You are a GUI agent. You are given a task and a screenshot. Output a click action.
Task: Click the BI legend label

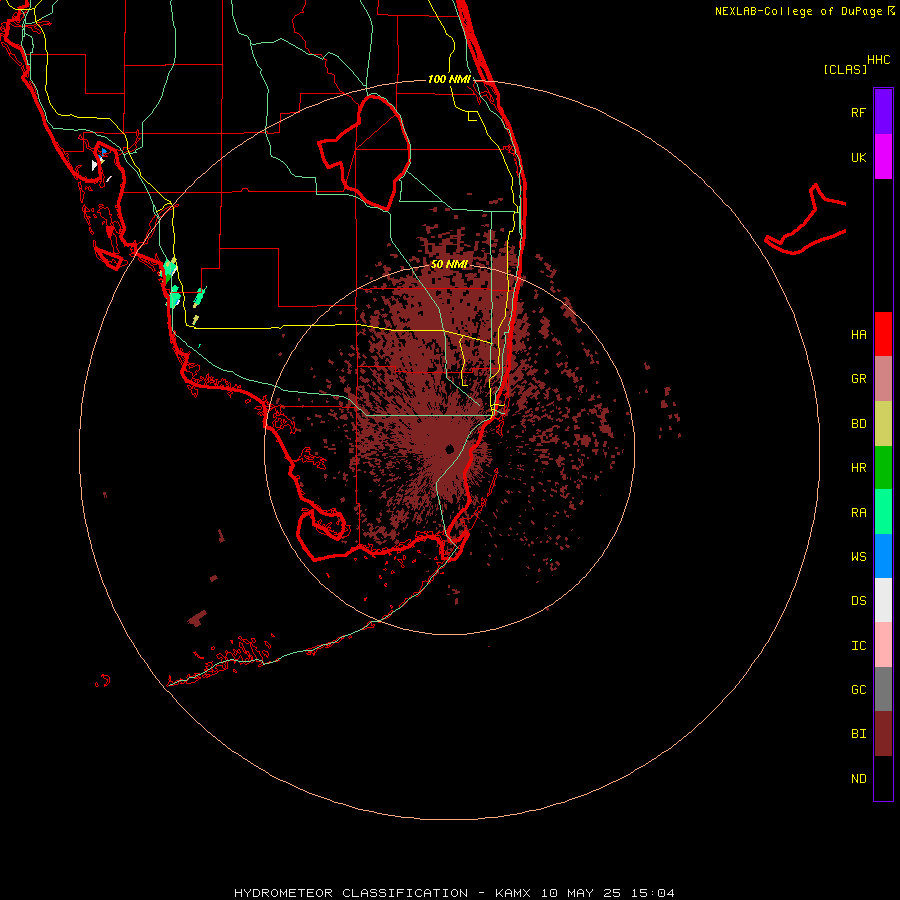click(859, 734)
